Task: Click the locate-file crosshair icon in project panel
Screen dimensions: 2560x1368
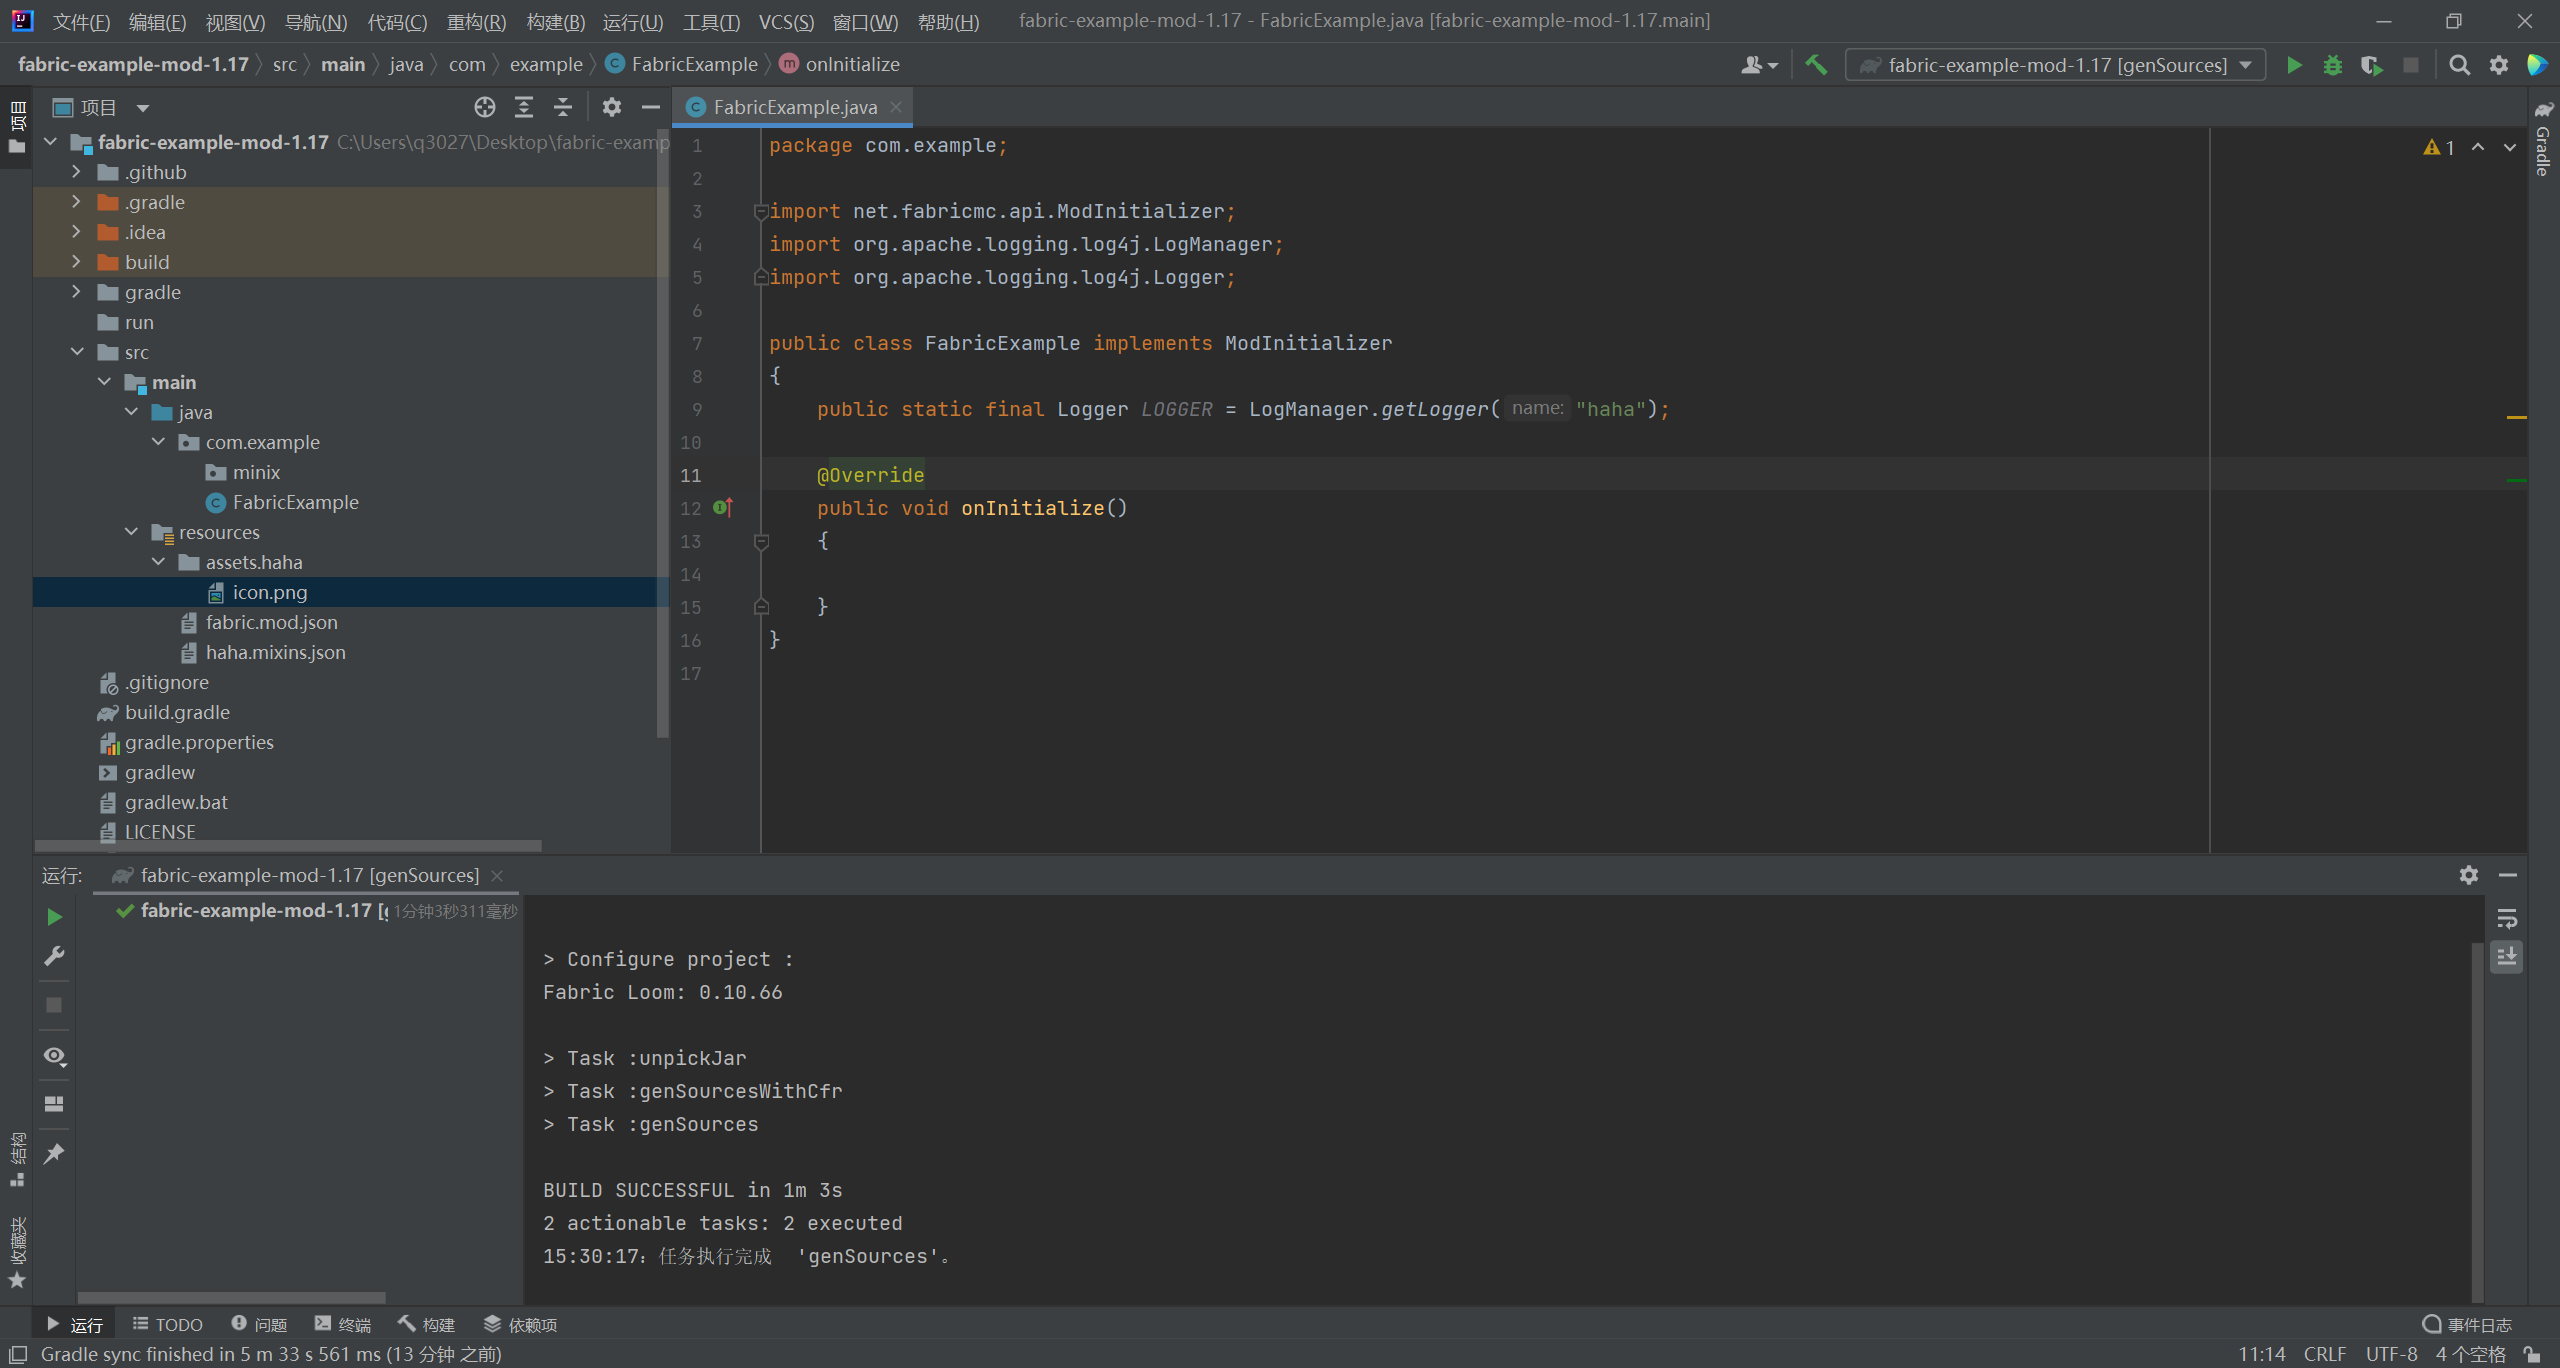Action: (485, 107)
